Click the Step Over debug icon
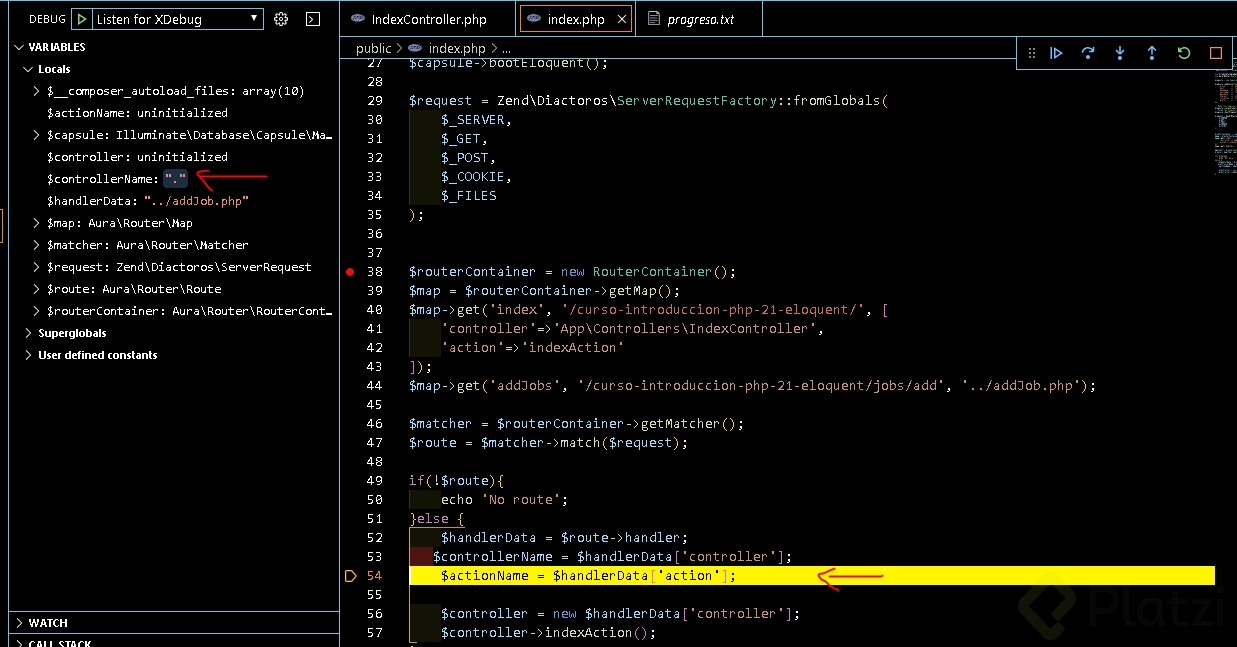Image resolution: width=1237 pixels, height=647 pixels. tap(1088, 53)
